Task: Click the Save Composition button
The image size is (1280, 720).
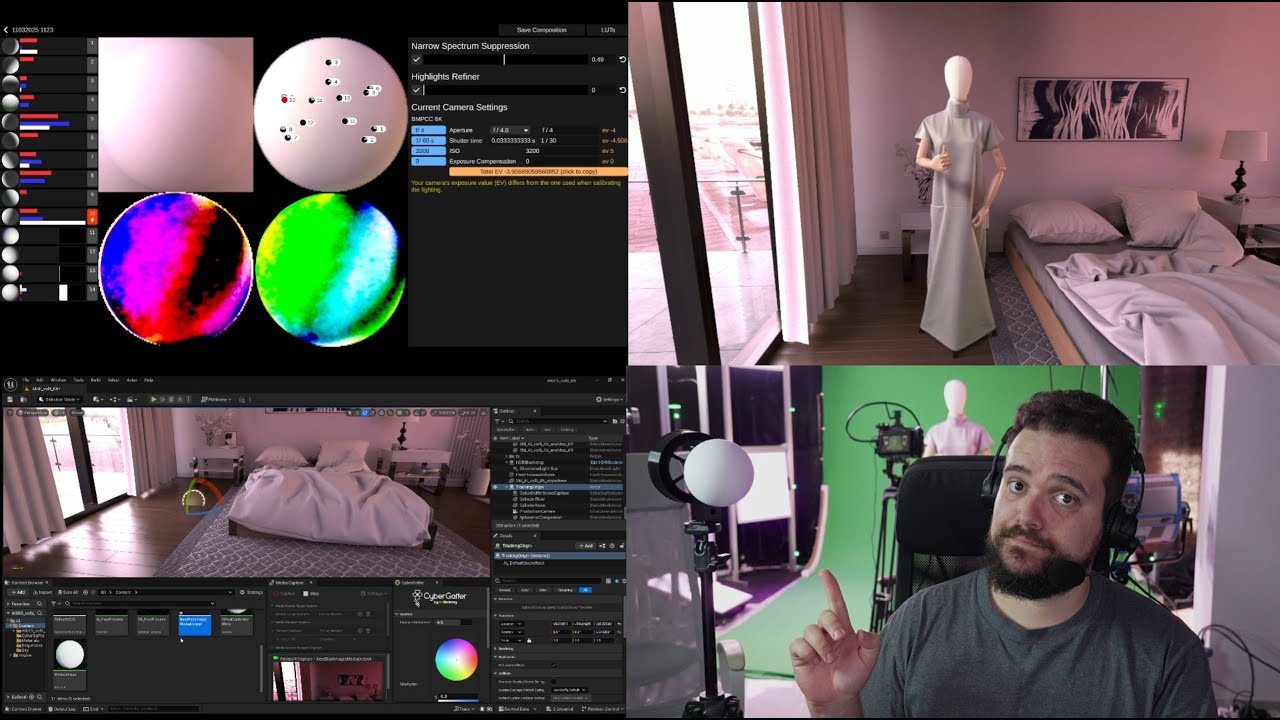Action: (541, 30)
